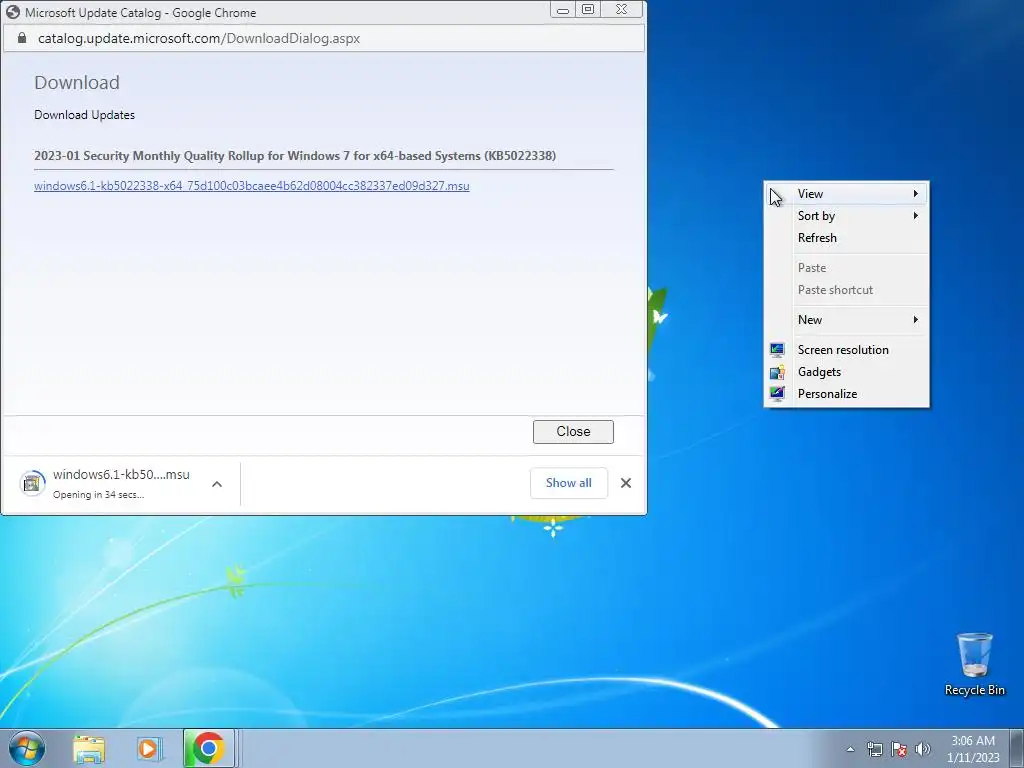Open the Recycle Bin desktop icon
The width and height of the screenshot is (1024, 768).
974,664
